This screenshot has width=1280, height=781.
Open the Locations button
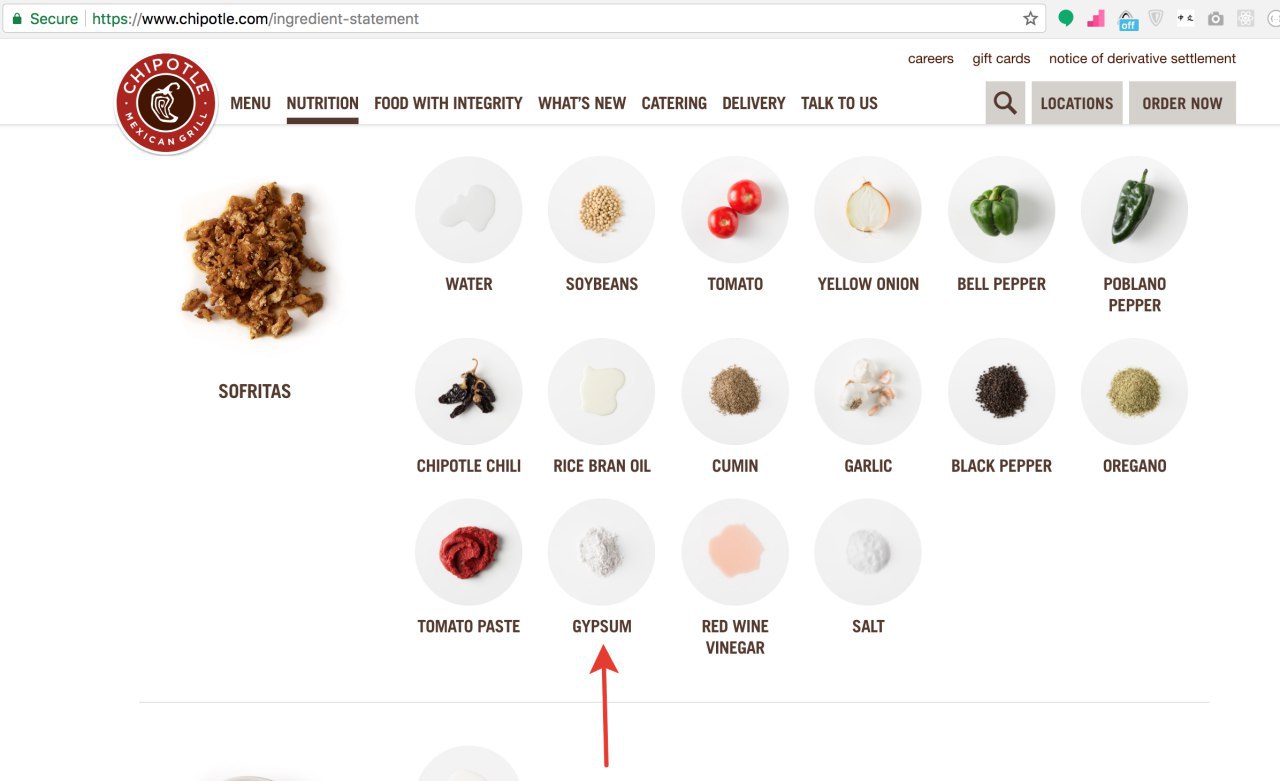(x=1077, y=103)
